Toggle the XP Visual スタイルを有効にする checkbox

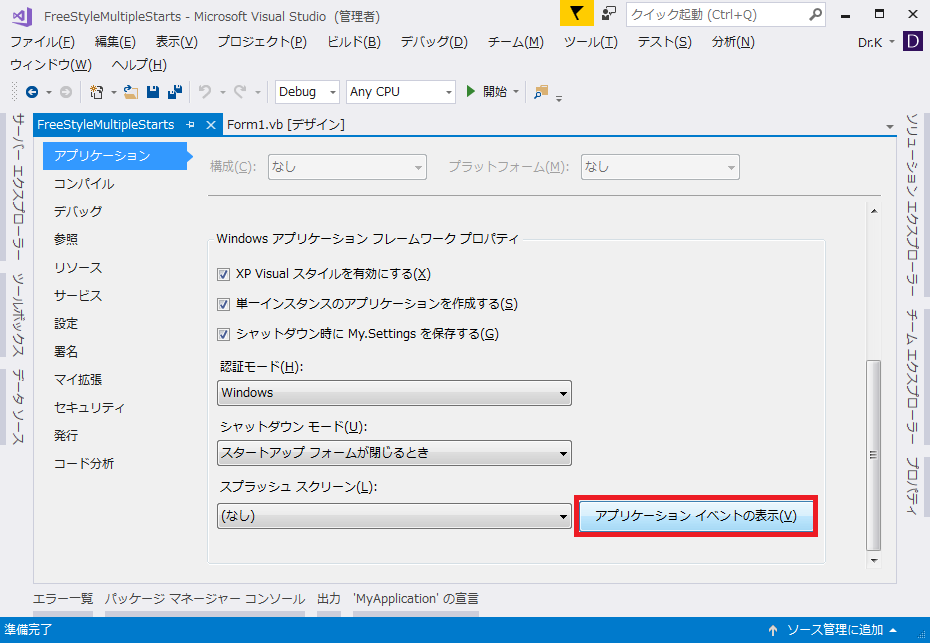(x=224, y=274)
